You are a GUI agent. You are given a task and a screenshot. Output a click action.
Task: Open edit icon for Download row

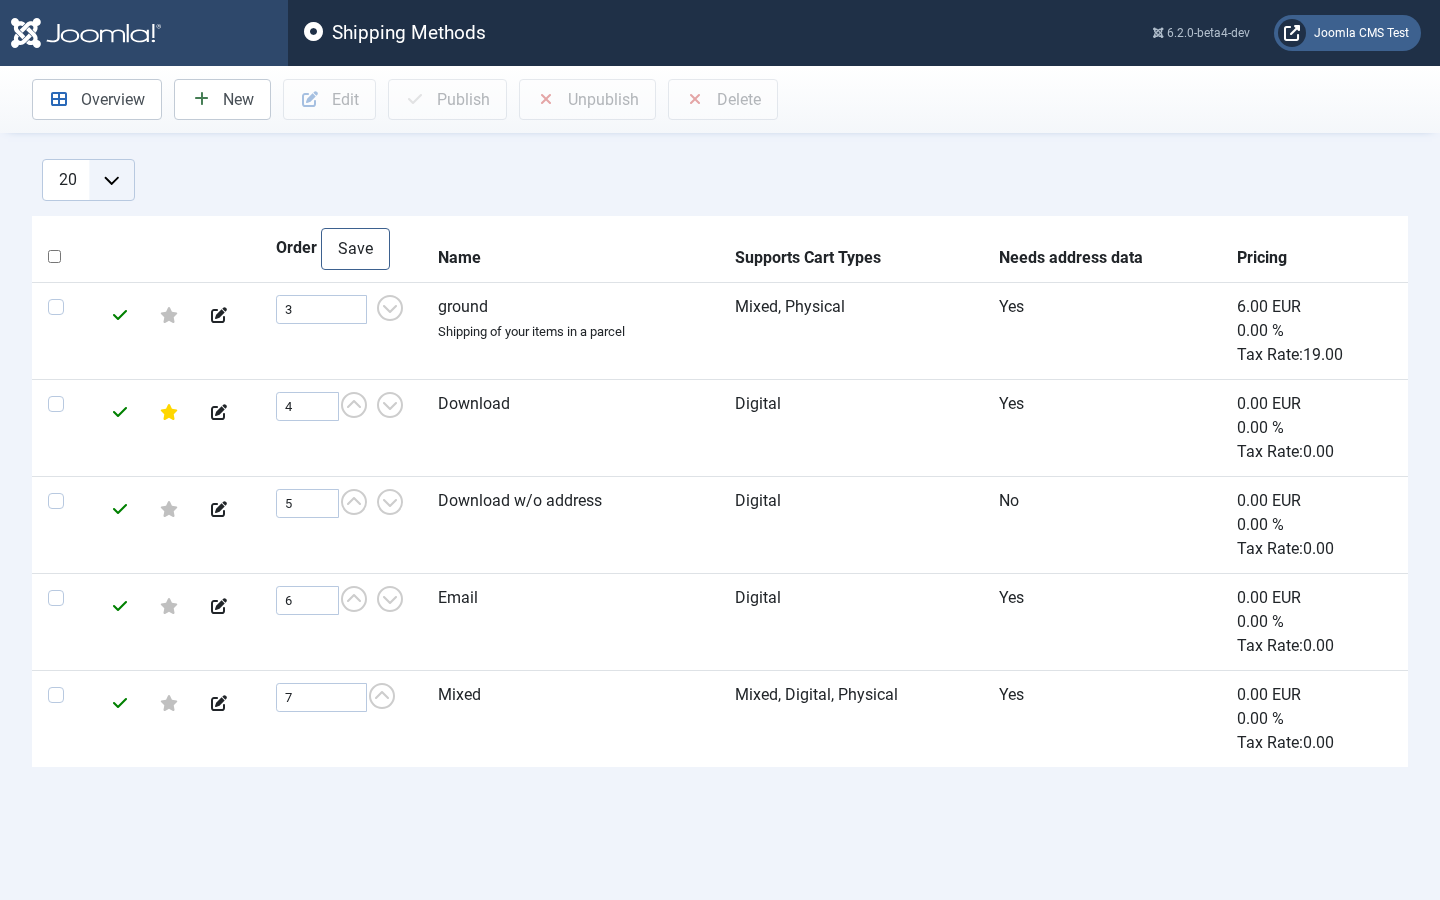(219, 412)
